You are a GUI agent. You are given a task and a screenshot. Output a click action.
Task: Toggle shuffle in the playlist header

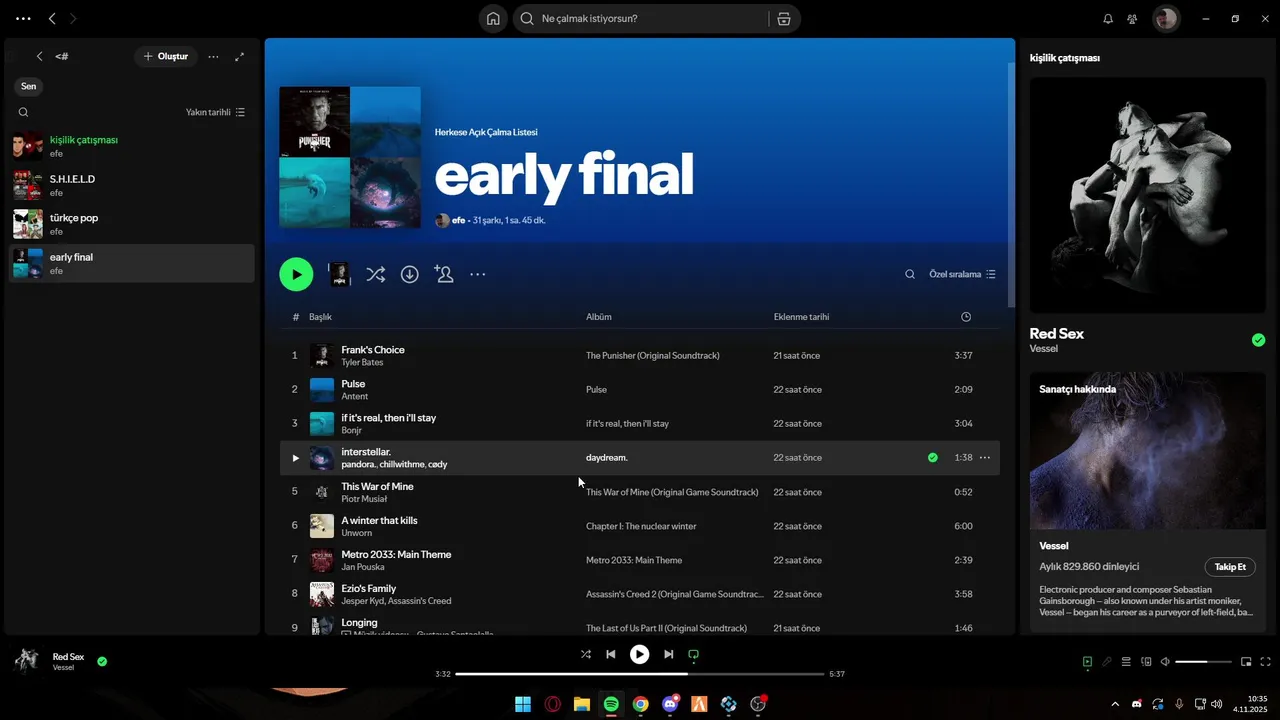[375, 274]
